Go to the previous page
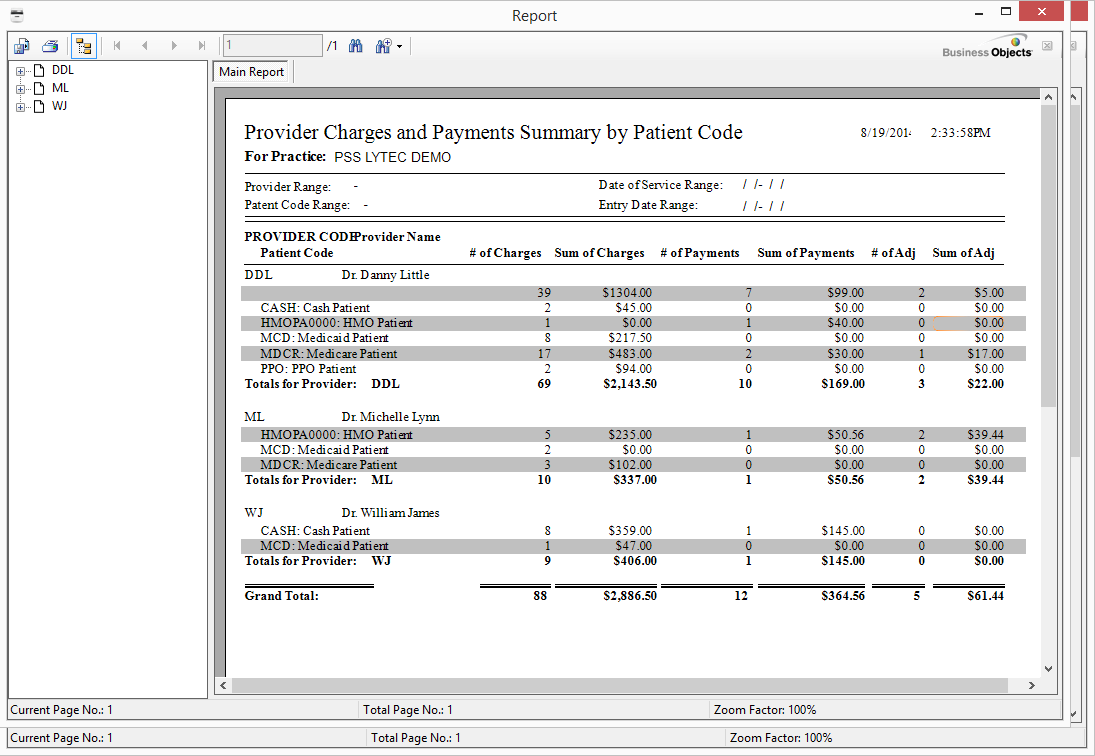The width and height of the screenshot is (1095, 756). tap(145, 46)
